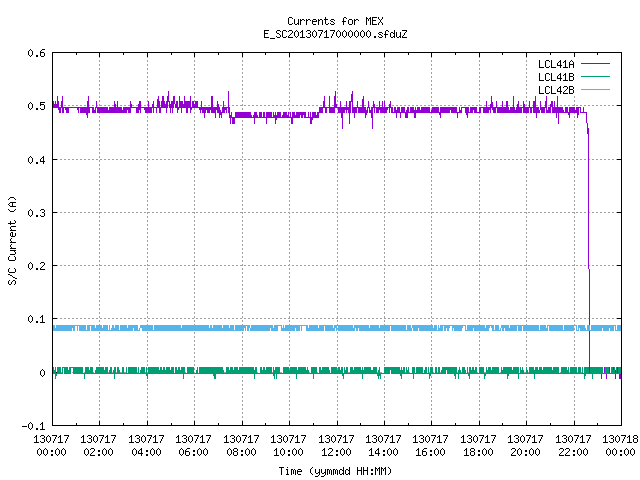640x480 pixels.
Task: Click the 130717 14:00 x-axis tick label
Action: pos(383,446)
